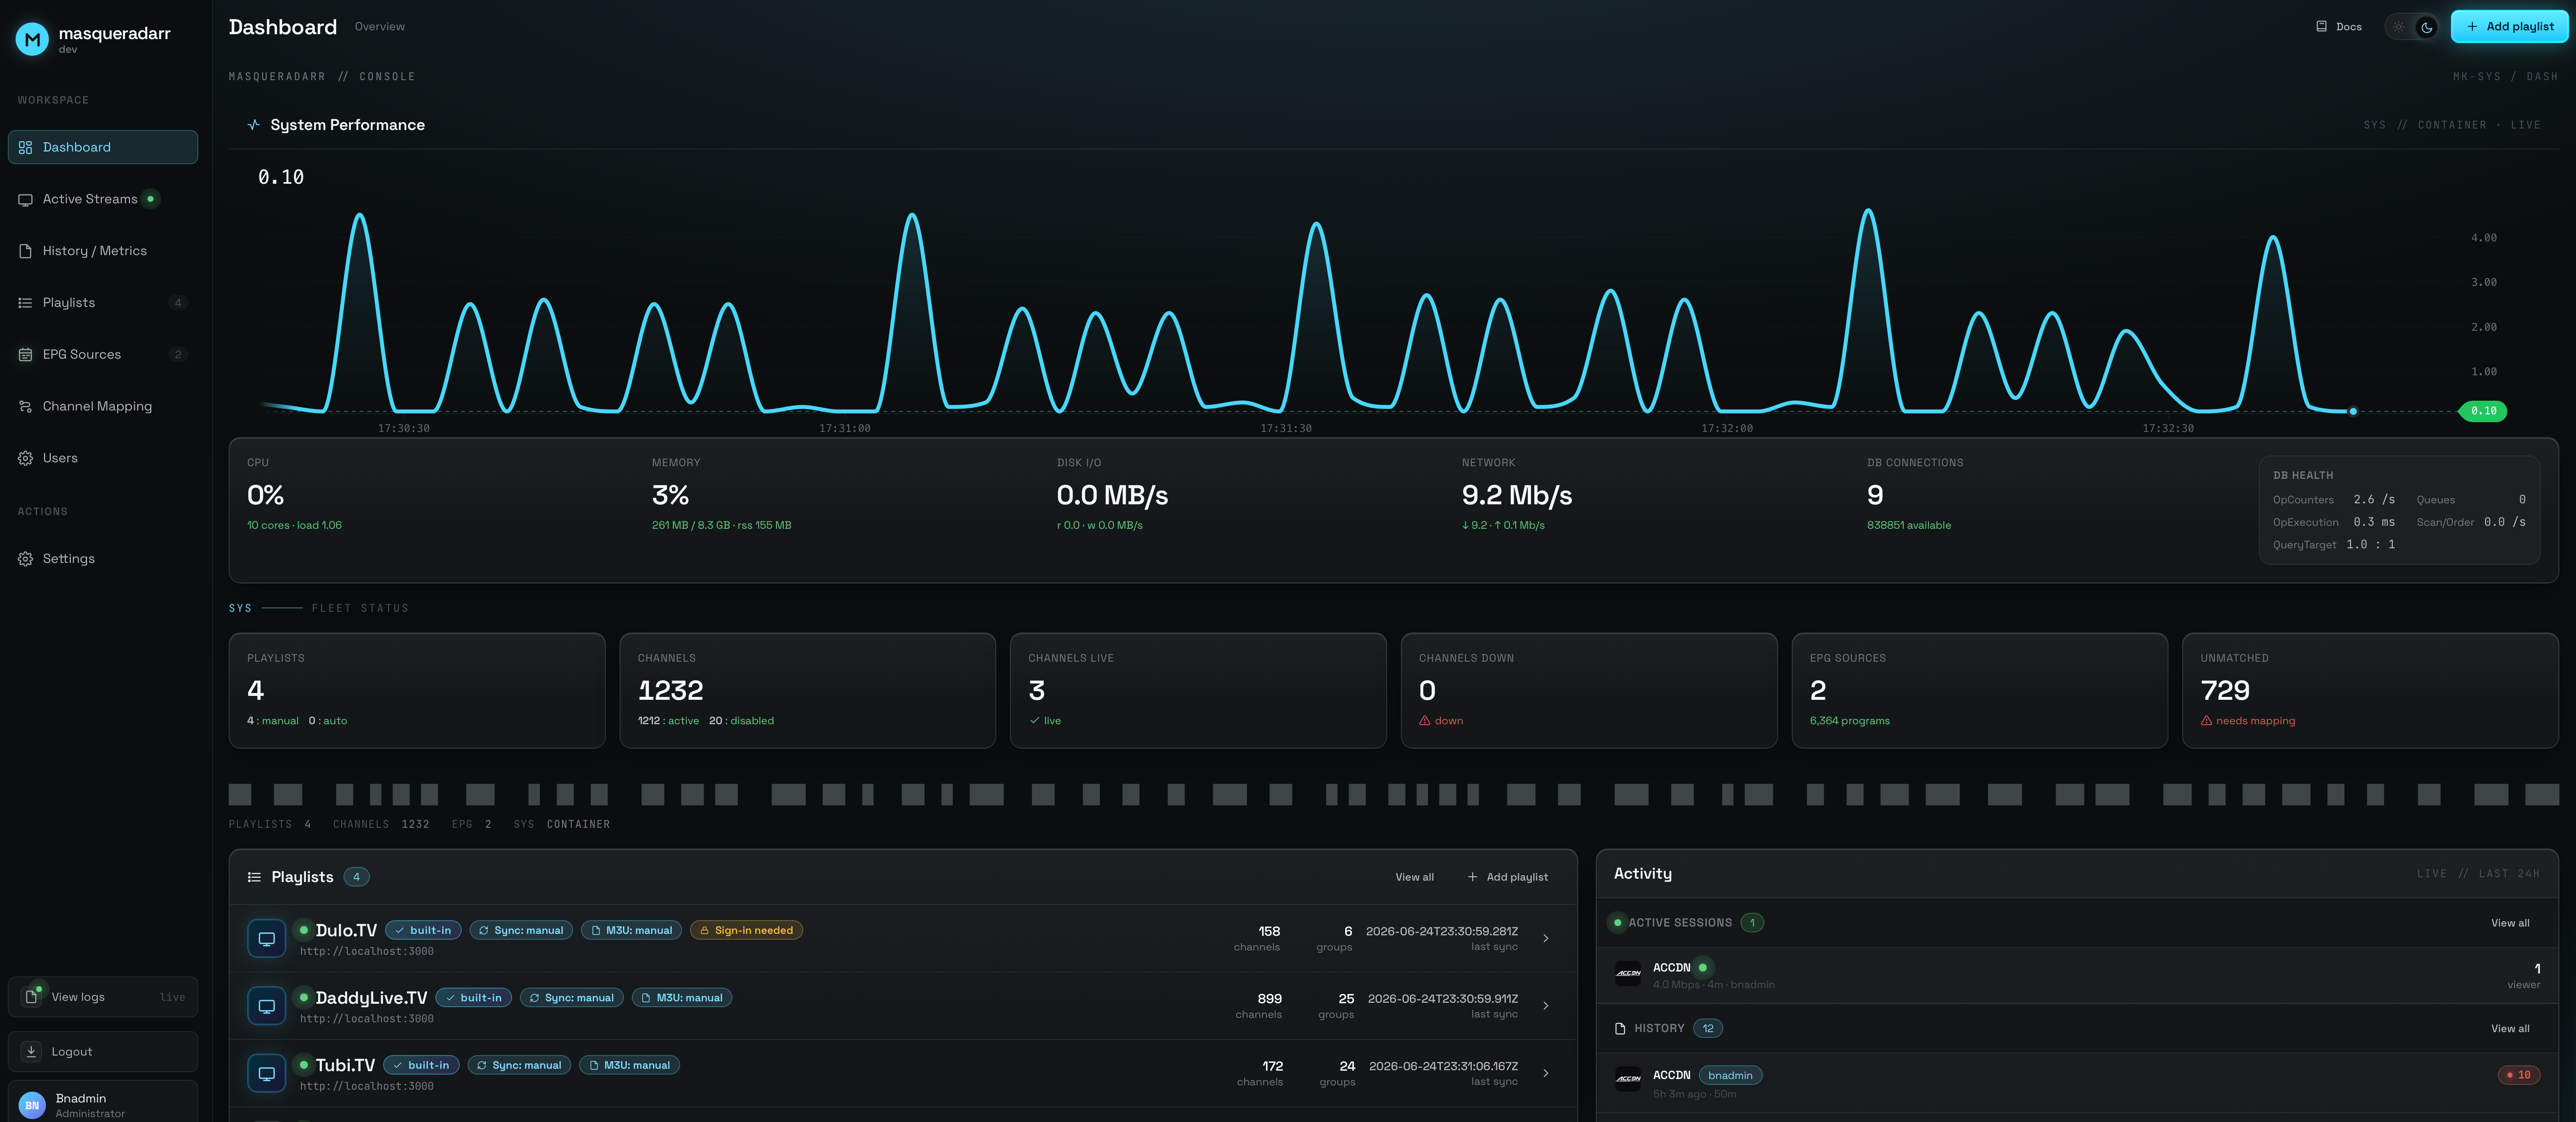Click the Channels Live card

[1198, 690]
